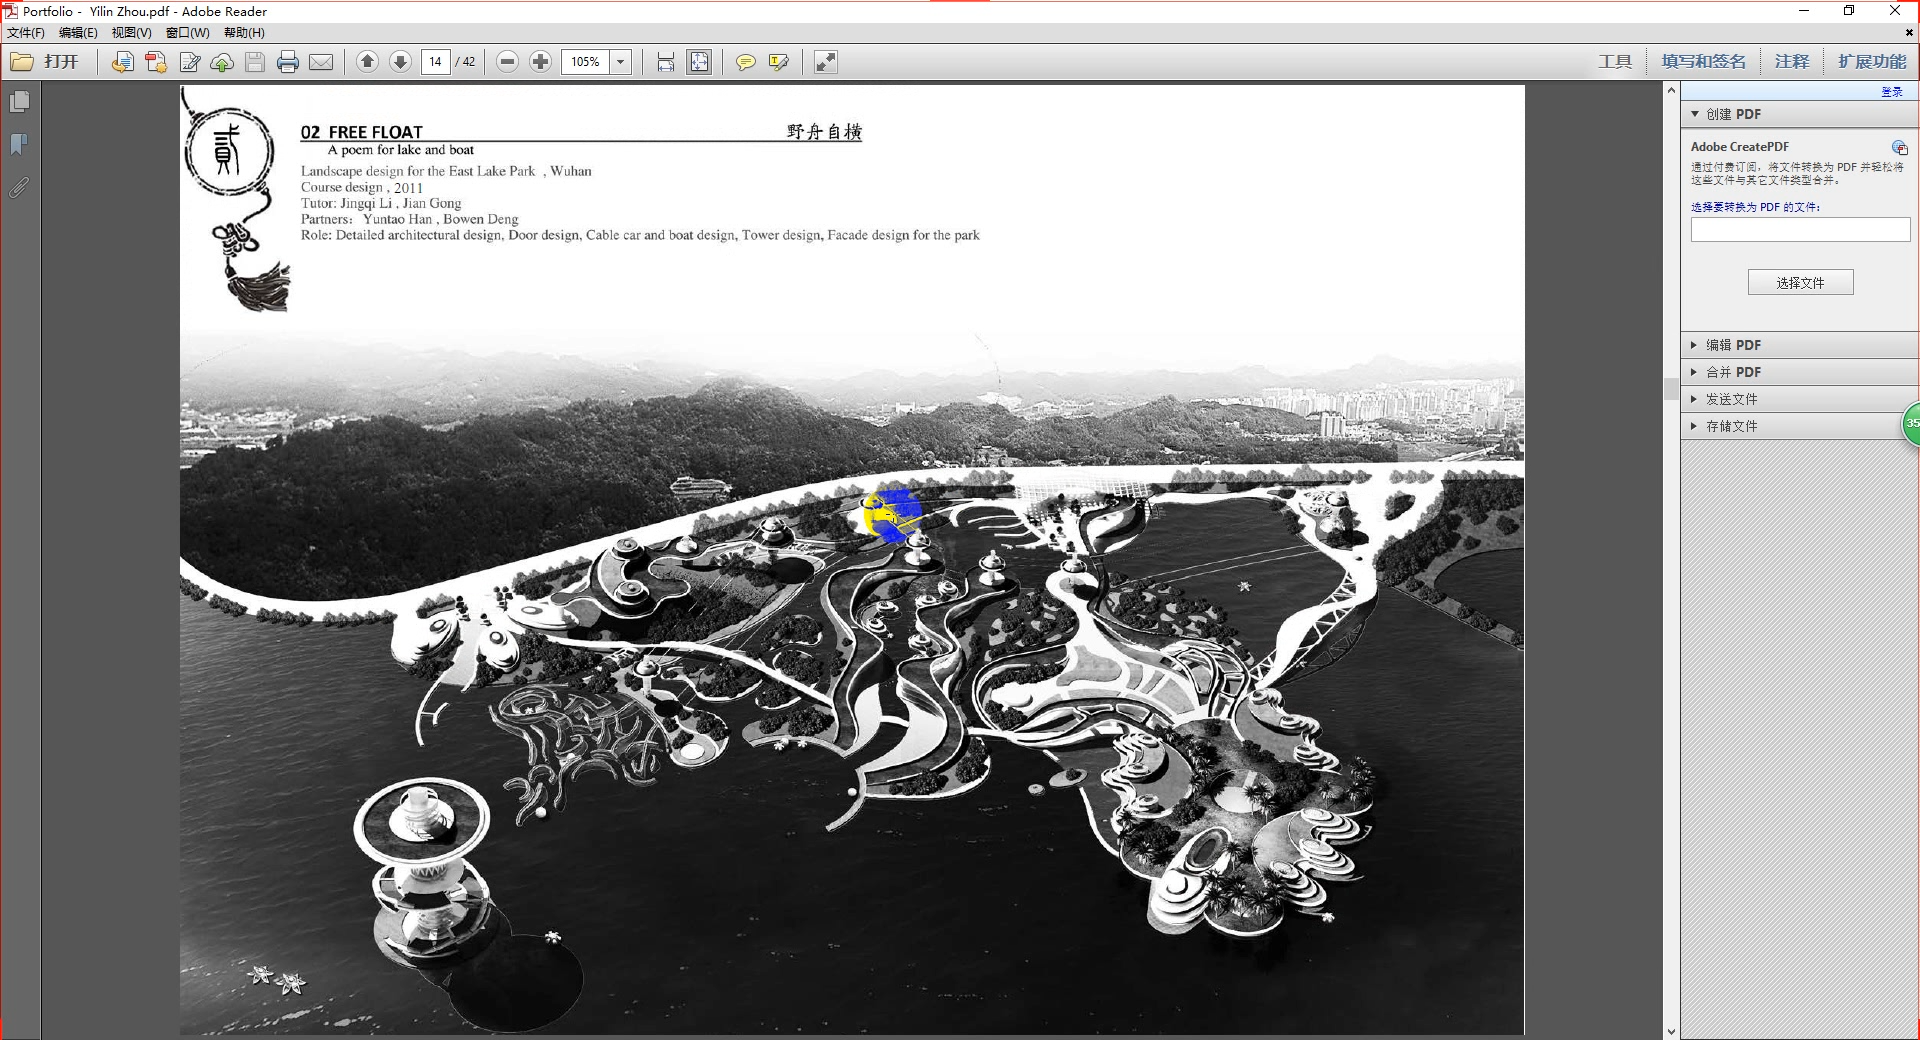Image resolution: width=1920 pixels, height=1040 pixels.
Task: Click the 选择文件 button
Action: click(1800, 283)
